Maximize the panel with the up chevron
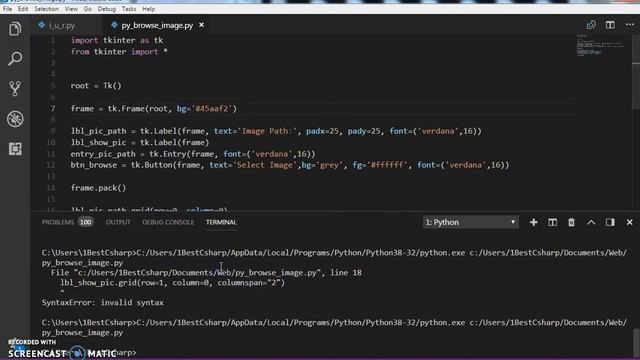The image size is (640, 360). tap(591, 222)
